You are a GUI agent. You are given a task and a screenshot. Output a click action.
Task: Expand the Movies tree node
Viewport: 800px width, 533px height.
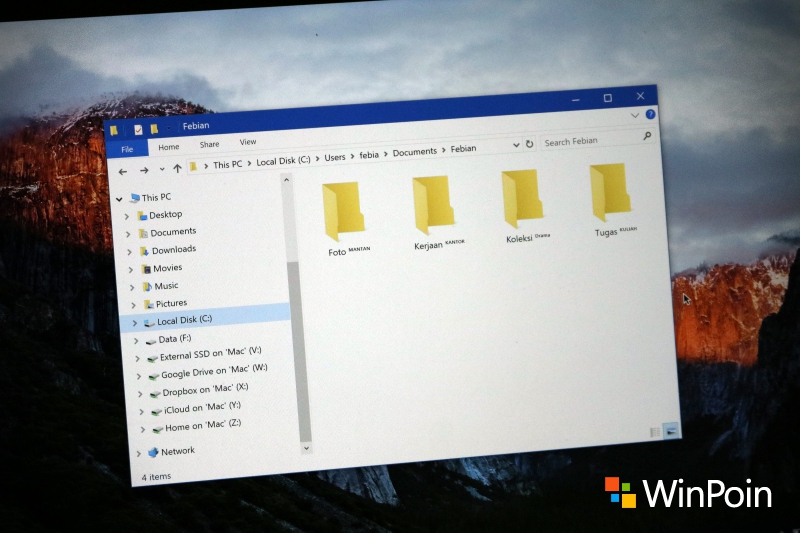131,270
